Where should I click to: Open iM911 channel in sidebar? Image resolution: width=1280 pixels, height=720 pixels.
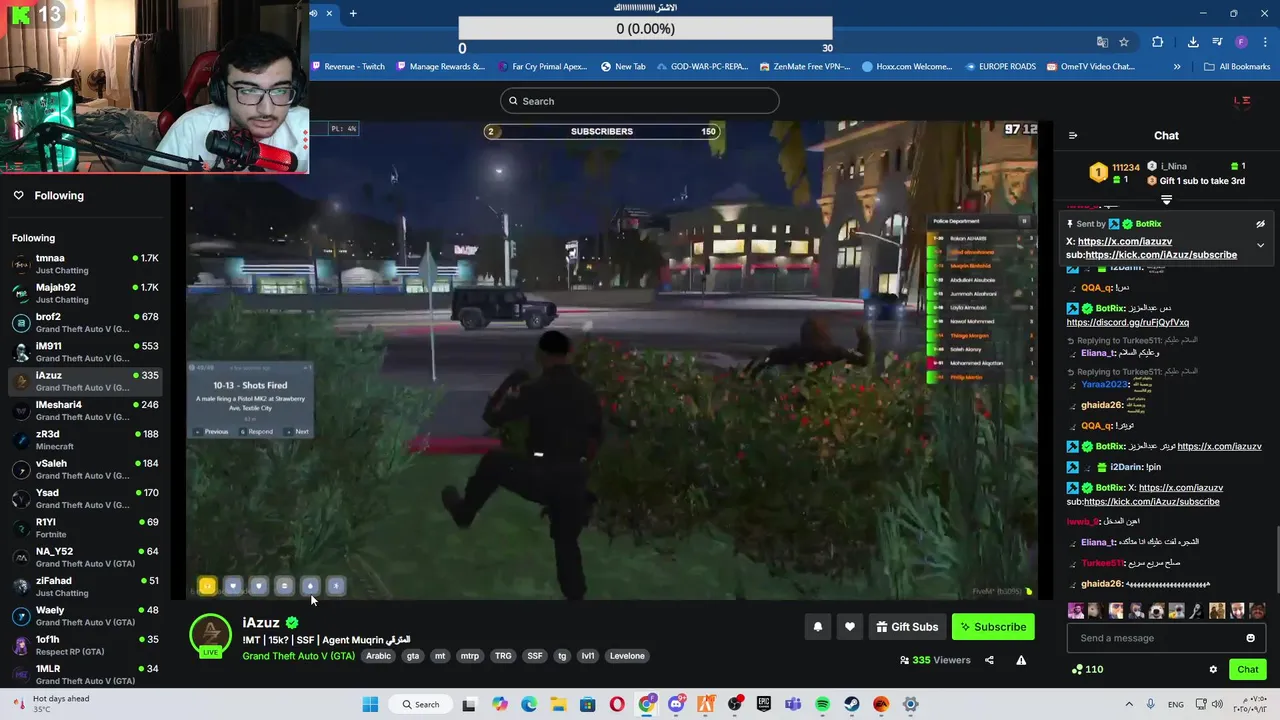(x=85, y=352)
